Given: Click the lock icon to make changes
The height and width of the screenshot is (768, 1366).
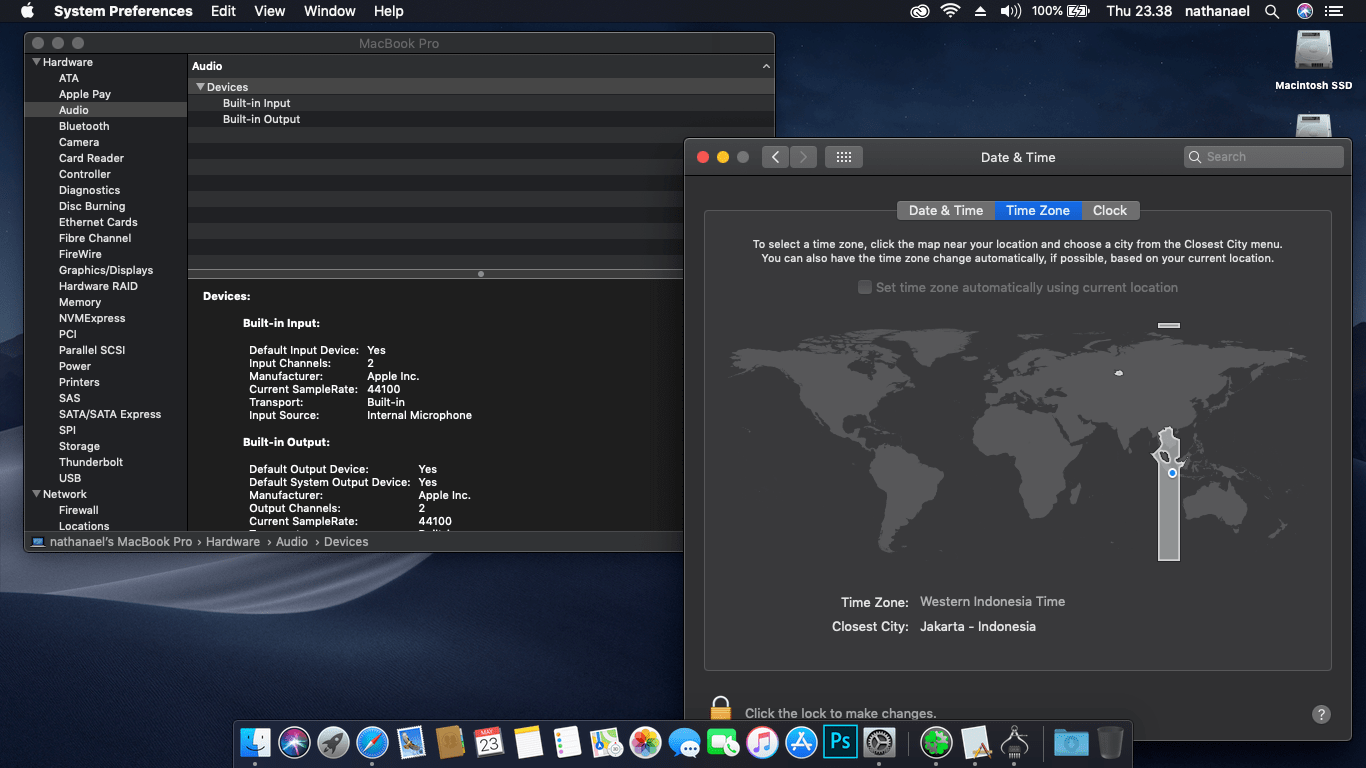Looking at the screenshot, I should 720,709.
